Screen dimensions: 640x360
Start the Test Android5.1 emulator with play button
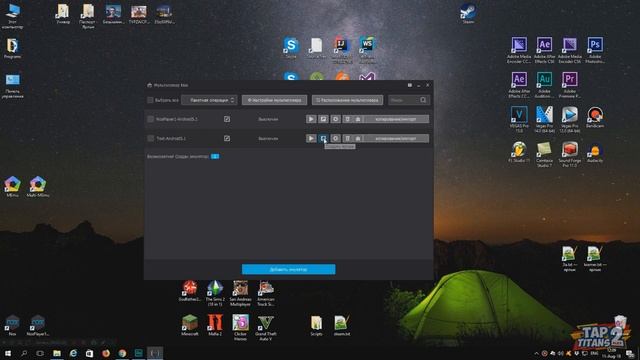311,138
